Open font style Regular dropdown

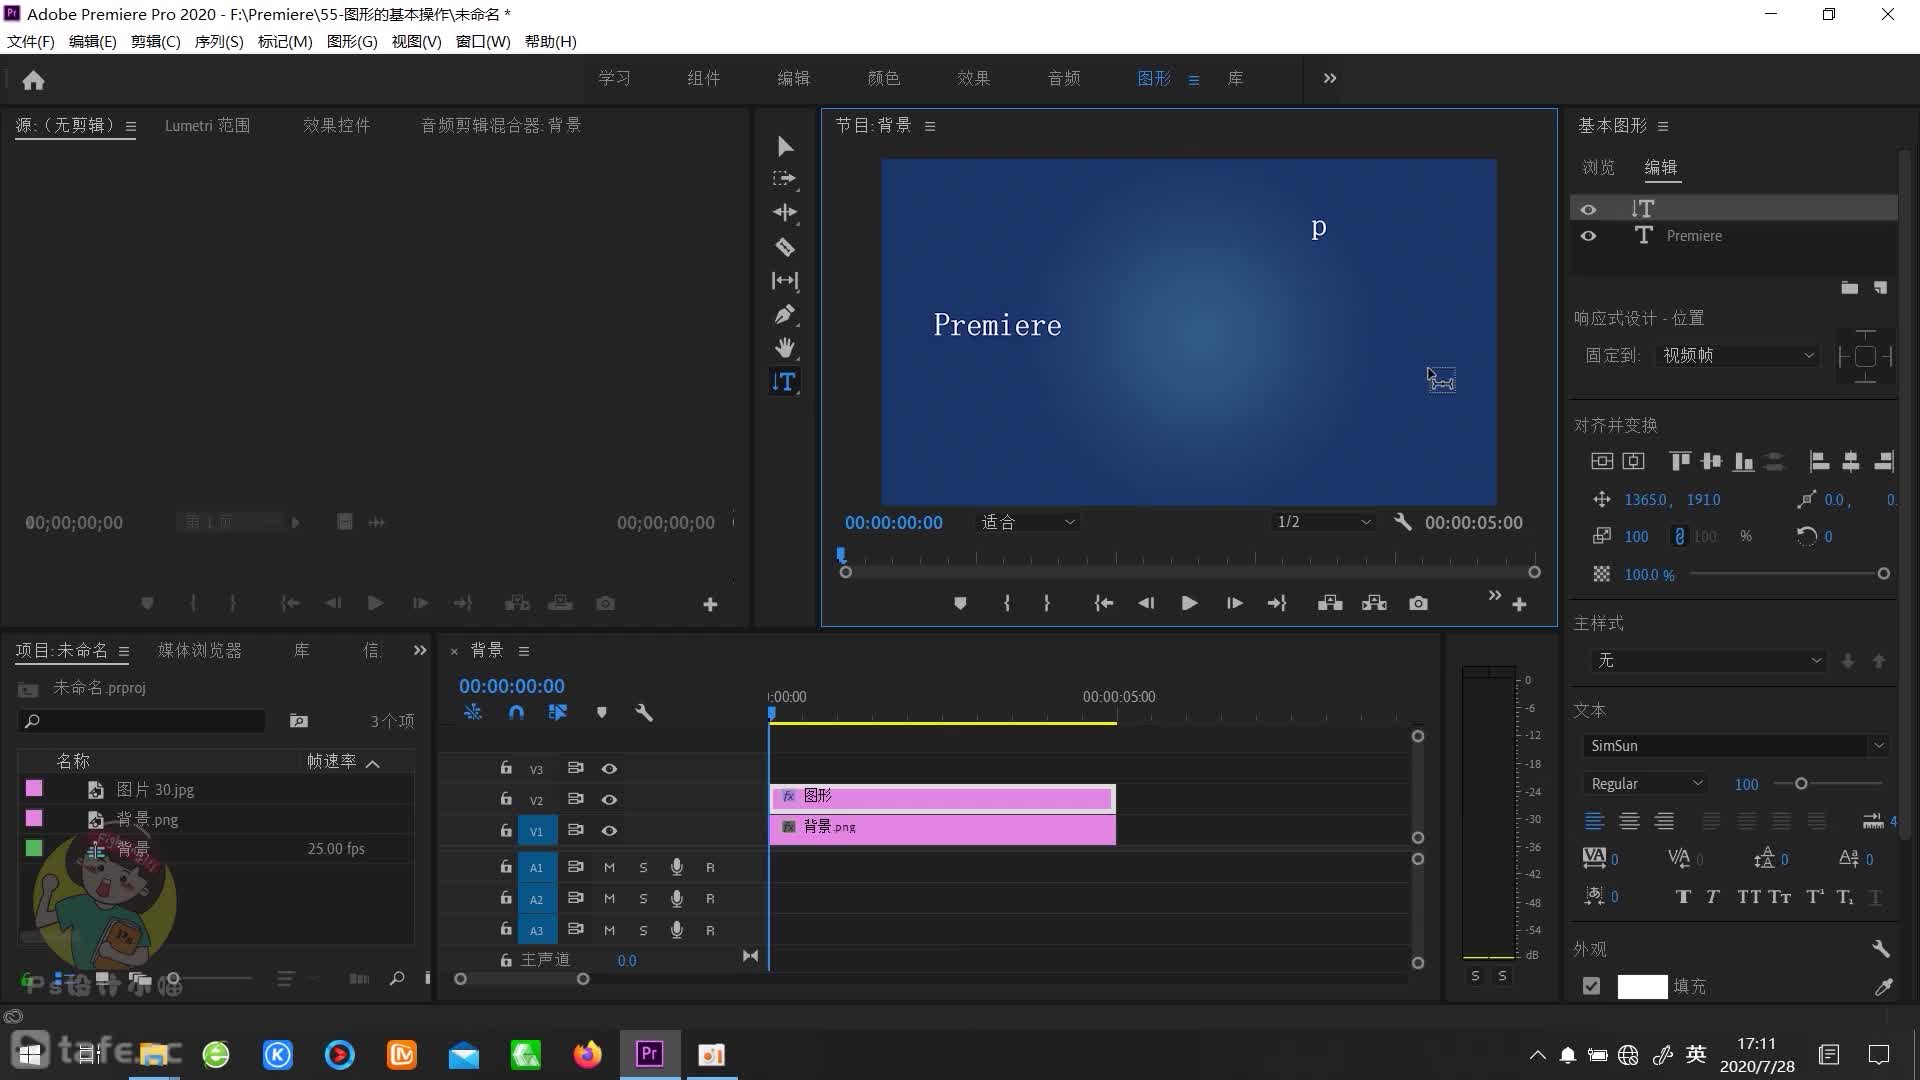click(1645, 784)
